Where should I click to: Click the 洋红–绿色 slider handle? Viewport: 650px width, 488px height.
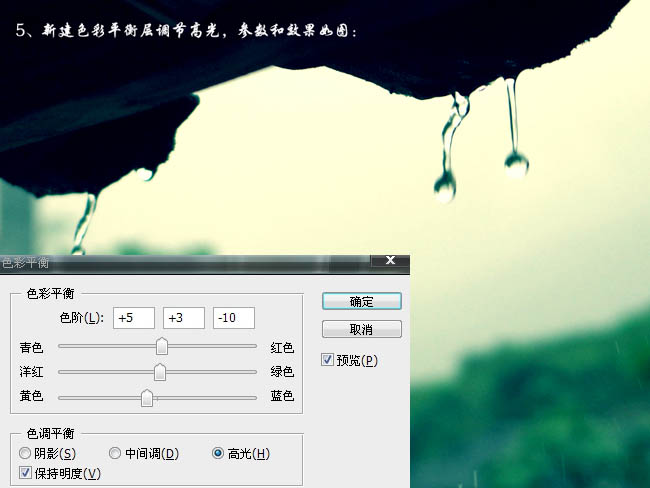click(159, 372)
